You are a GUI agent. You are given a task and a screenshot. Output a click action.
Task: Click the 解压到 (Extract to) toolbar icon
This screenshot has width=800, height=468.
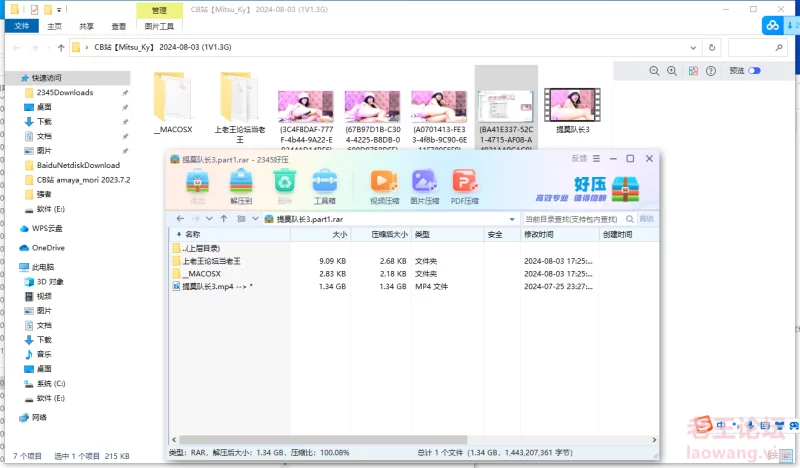(241, 185)
